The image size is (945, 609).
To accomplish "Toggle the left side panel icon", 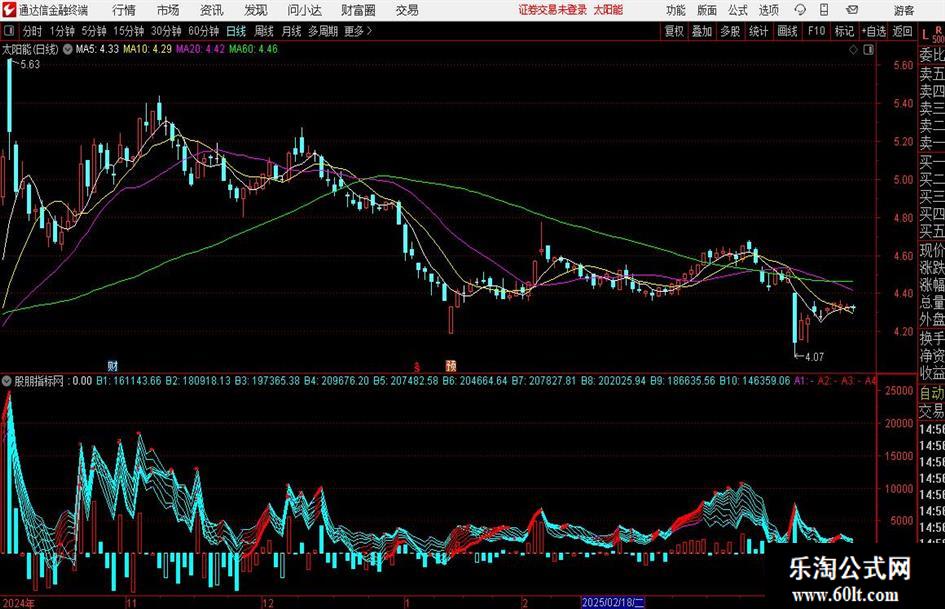I will pyautogui.click(x=8, y=31).
